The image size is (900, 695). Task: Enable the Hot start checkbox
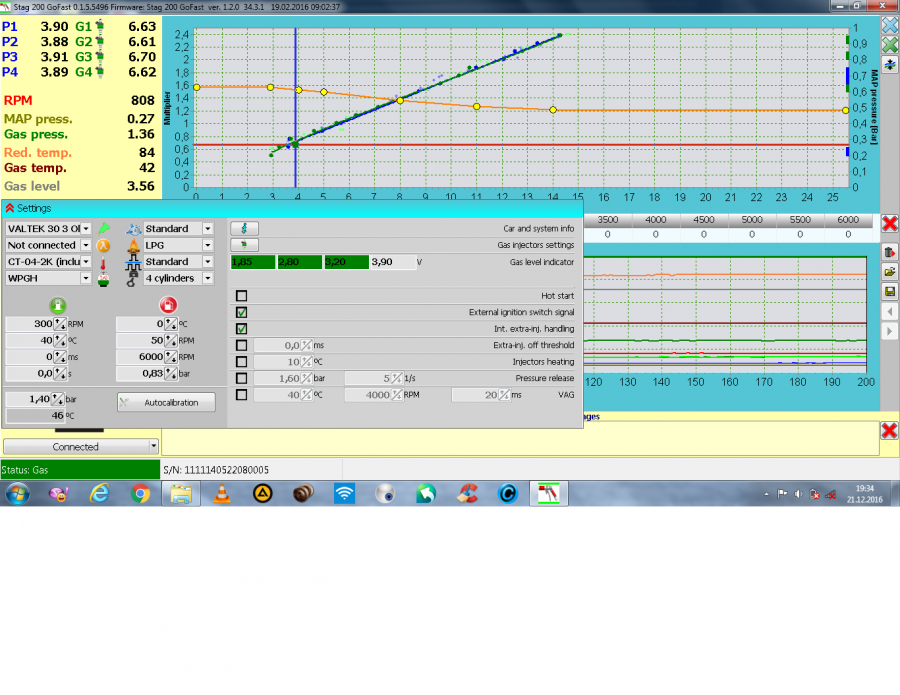pos(241,296)
